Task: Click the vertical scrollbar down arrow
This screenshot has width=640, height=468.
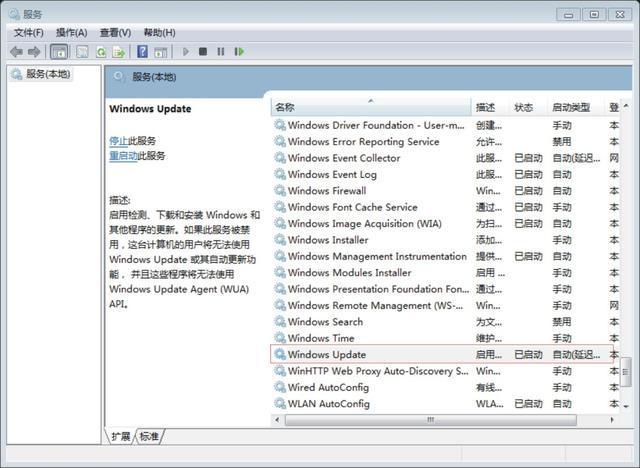Action: coord(626,406)
